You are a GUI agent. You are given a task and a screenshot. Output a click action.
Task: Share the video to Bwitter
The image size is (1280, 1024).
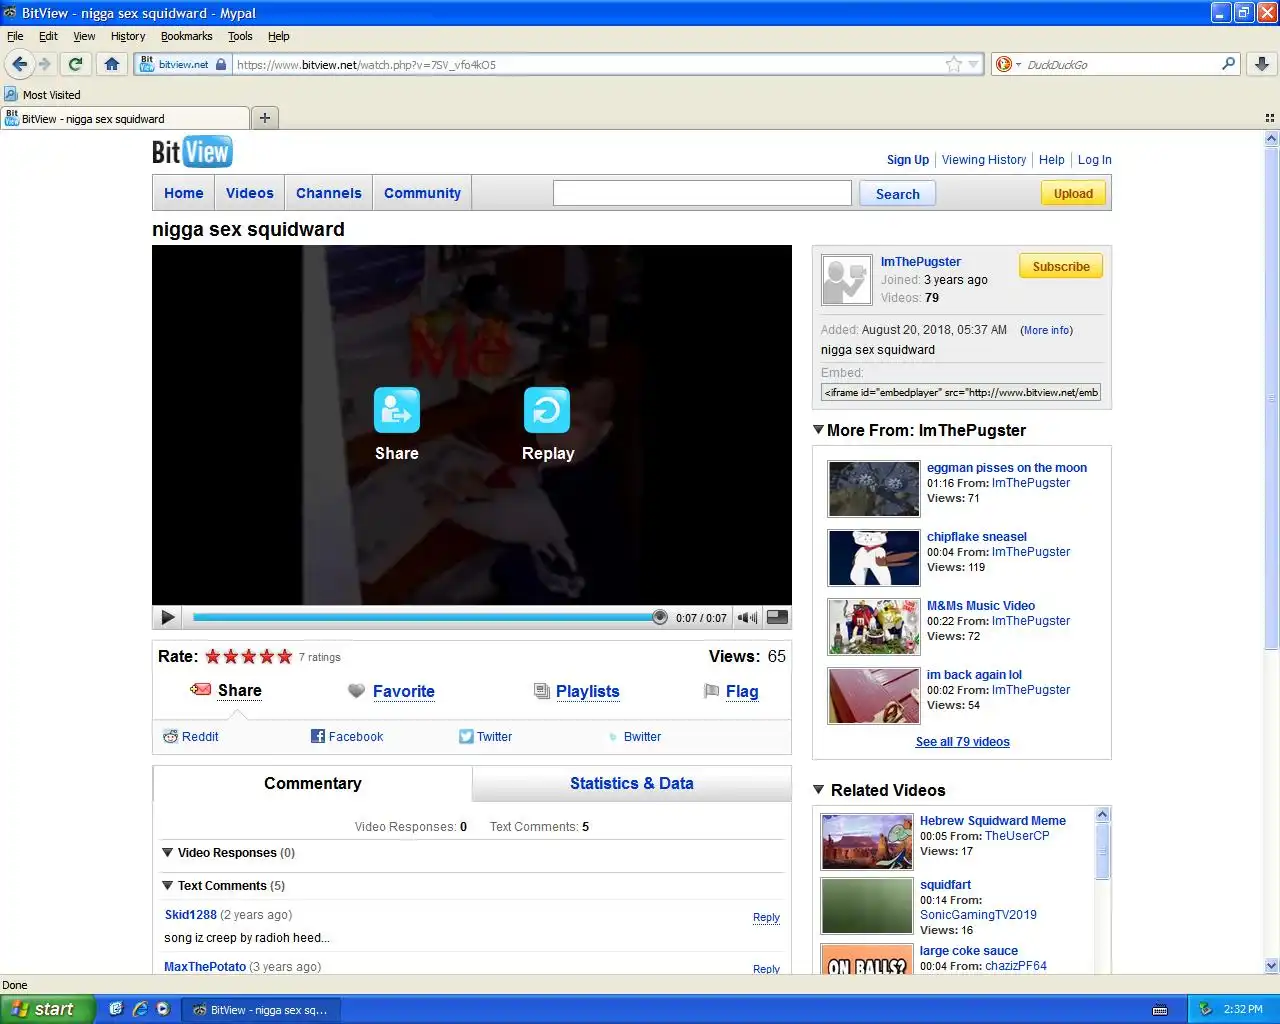point(635,737)
